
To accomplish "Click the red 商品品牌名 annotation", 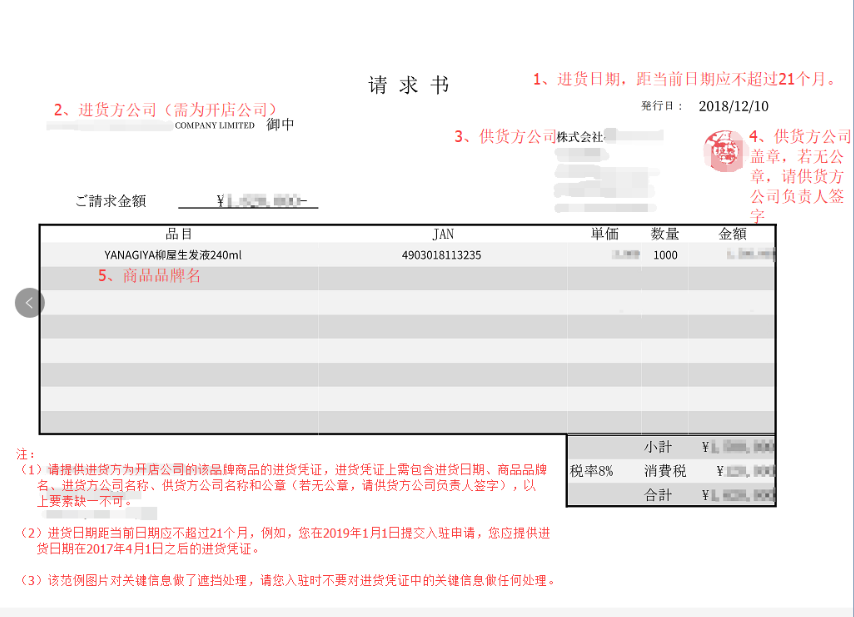I will tap(149, 276).
